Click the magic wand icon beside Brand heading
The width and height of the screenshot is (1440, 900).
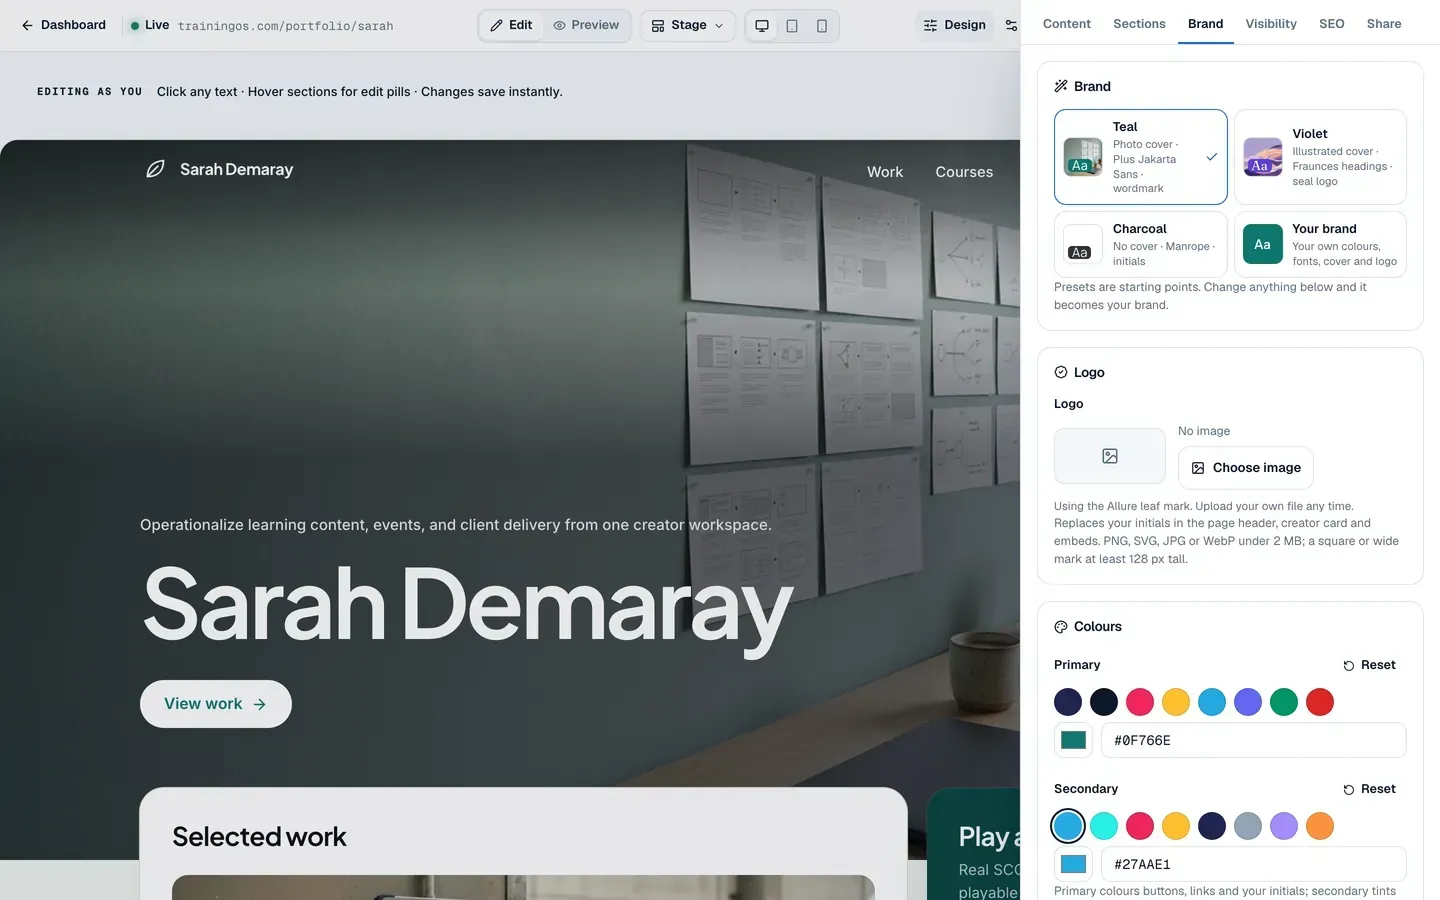[1061, 87]
